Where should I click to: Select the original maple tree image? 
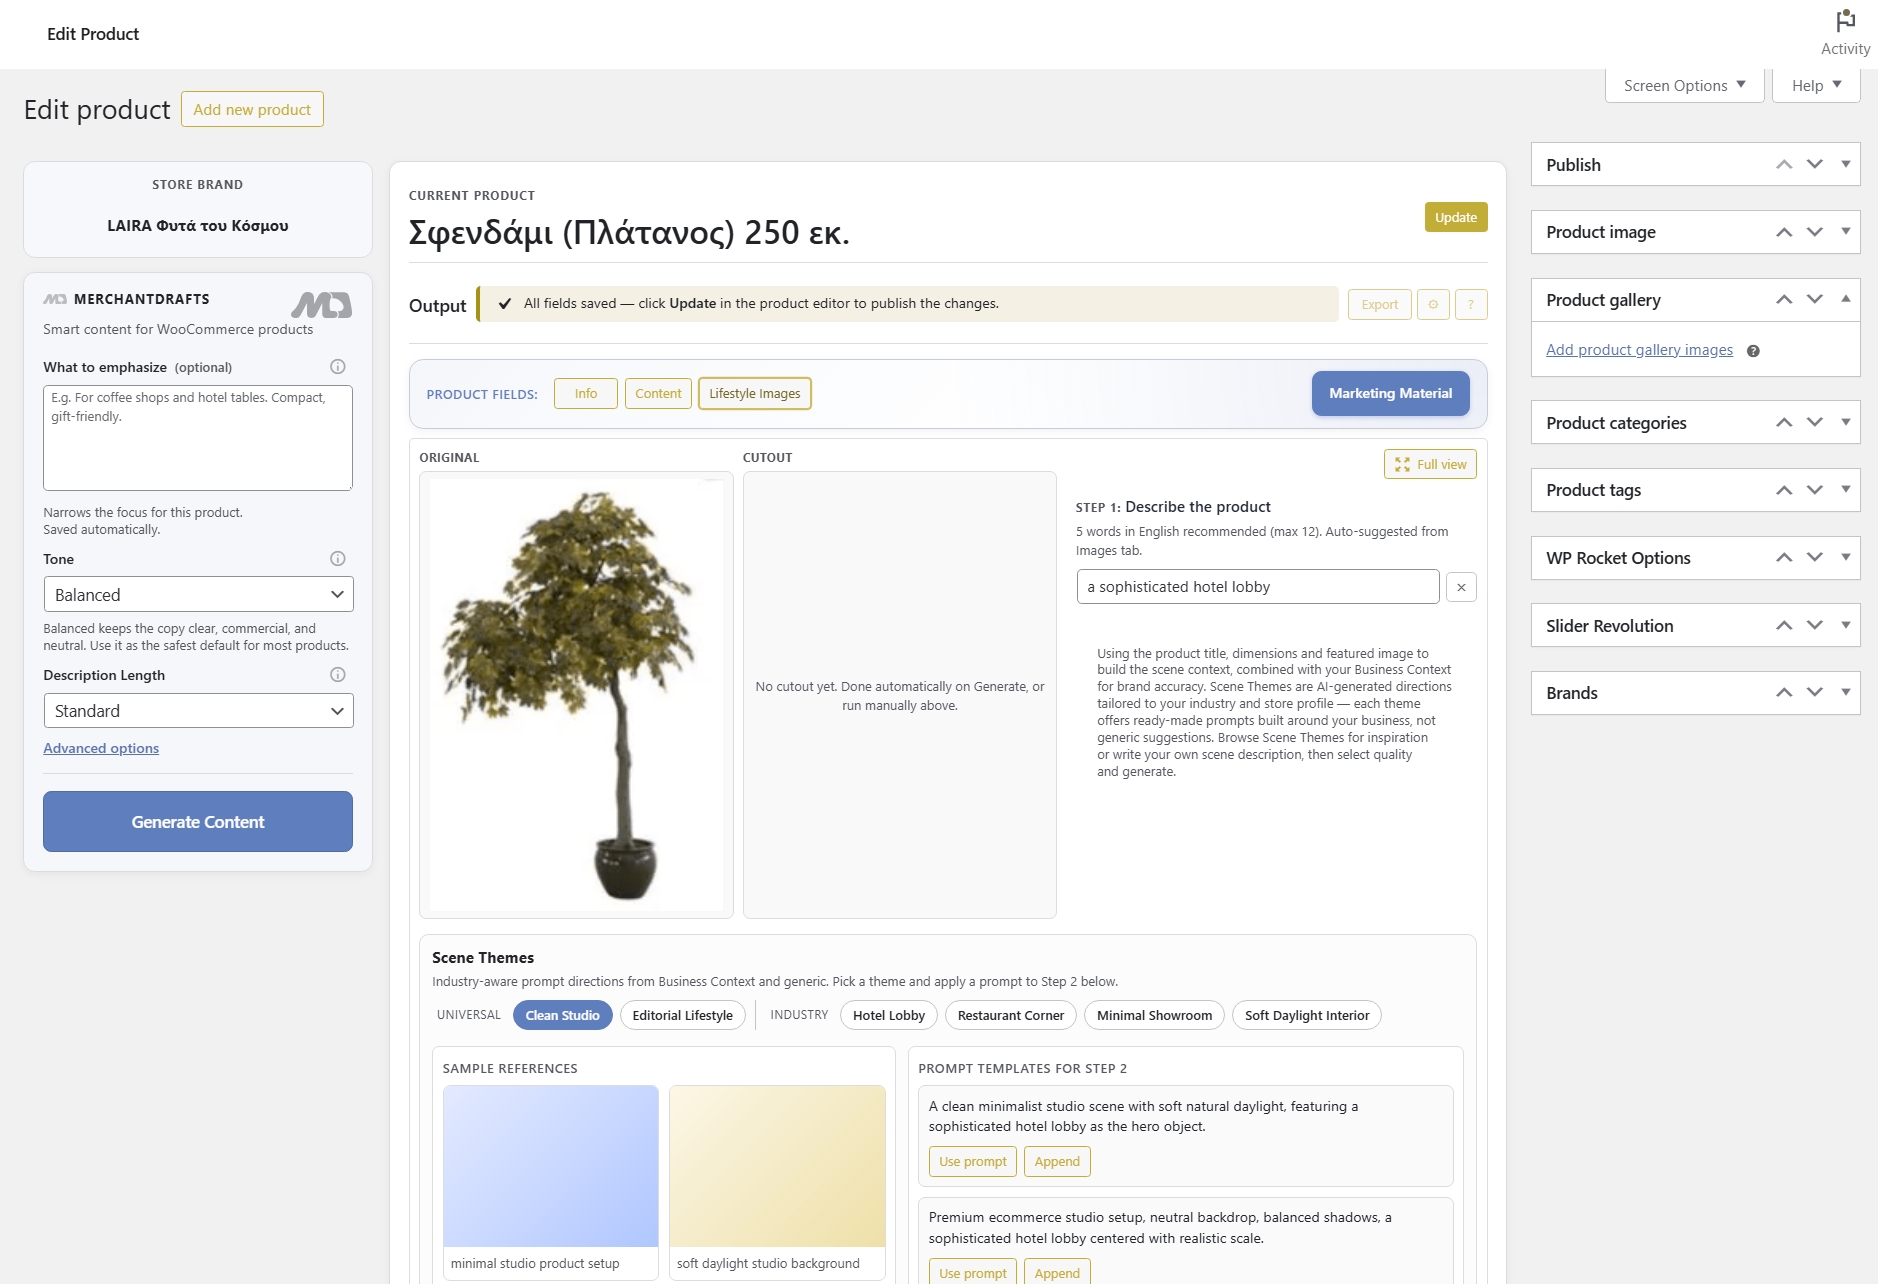pyautogui.click(x=576, y=695)
